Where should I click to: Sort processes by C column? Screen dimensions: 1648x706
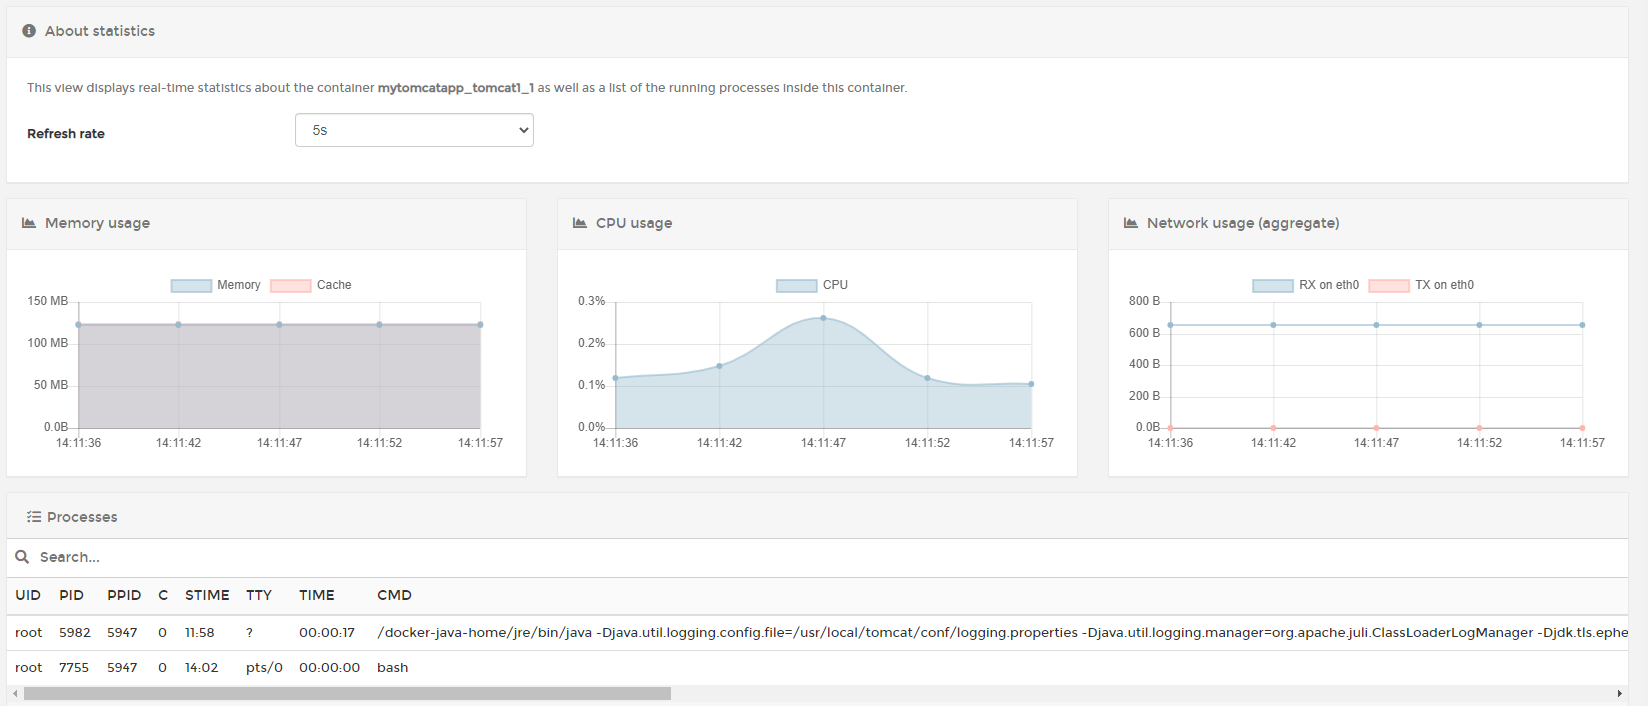(x=163, y=595)
